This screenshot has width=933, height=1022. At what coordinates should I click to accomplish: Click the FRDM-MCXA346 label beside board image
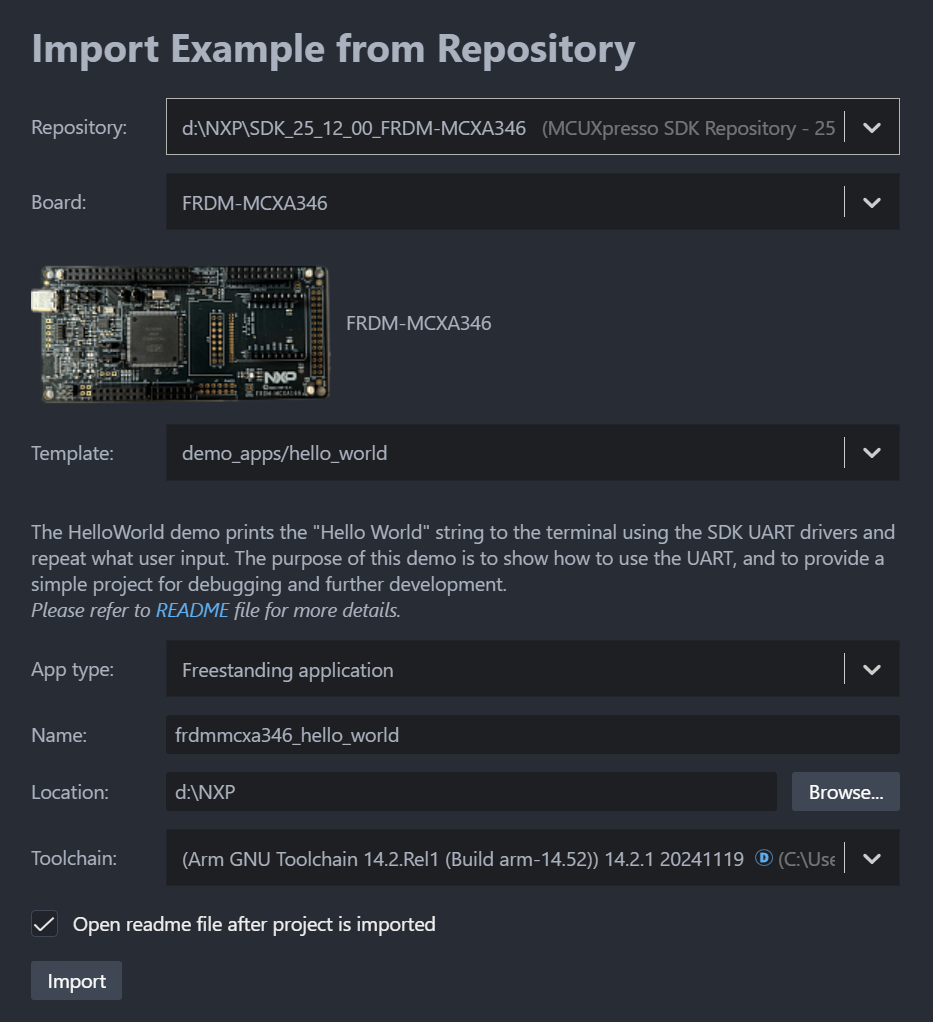[x=419, y=323]
